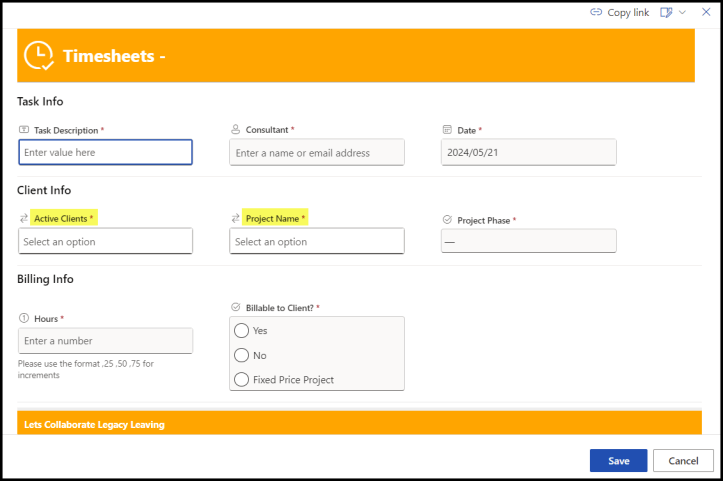
Task: Click the Consultant person icon
Action: point(236,130)
